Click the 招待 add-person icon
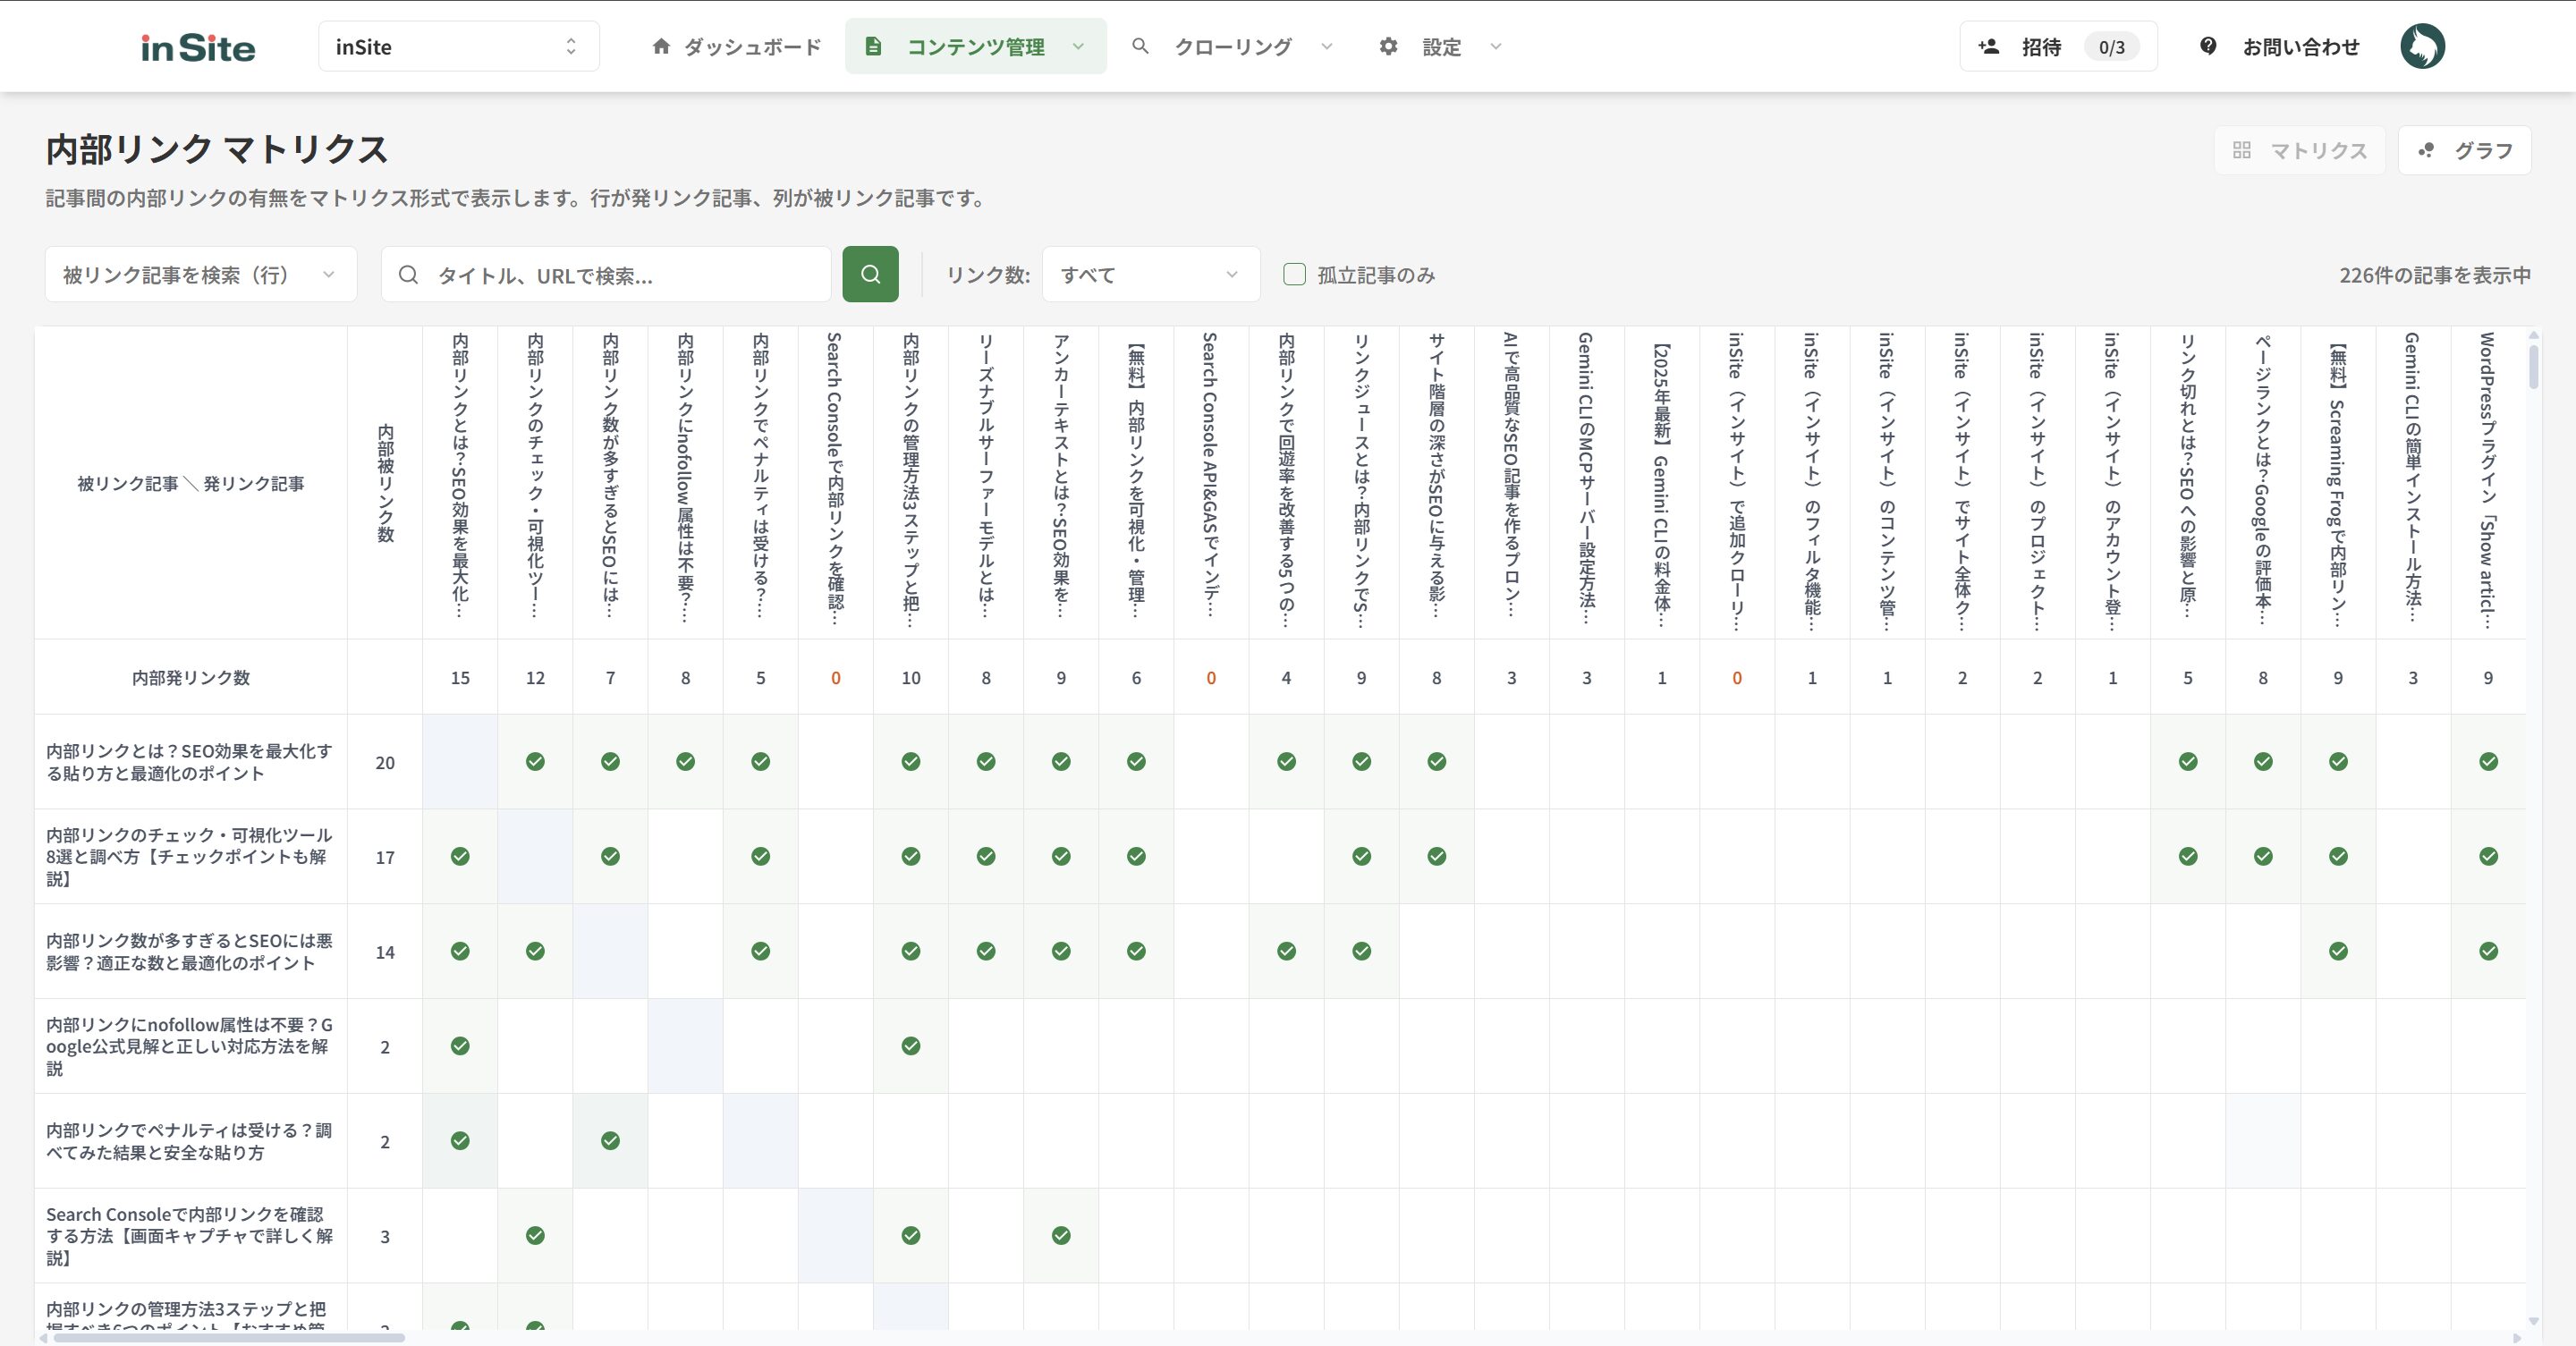The height and width of the screenshot is (1346, 2576). pyautogui.click(x=1989, y=46)
